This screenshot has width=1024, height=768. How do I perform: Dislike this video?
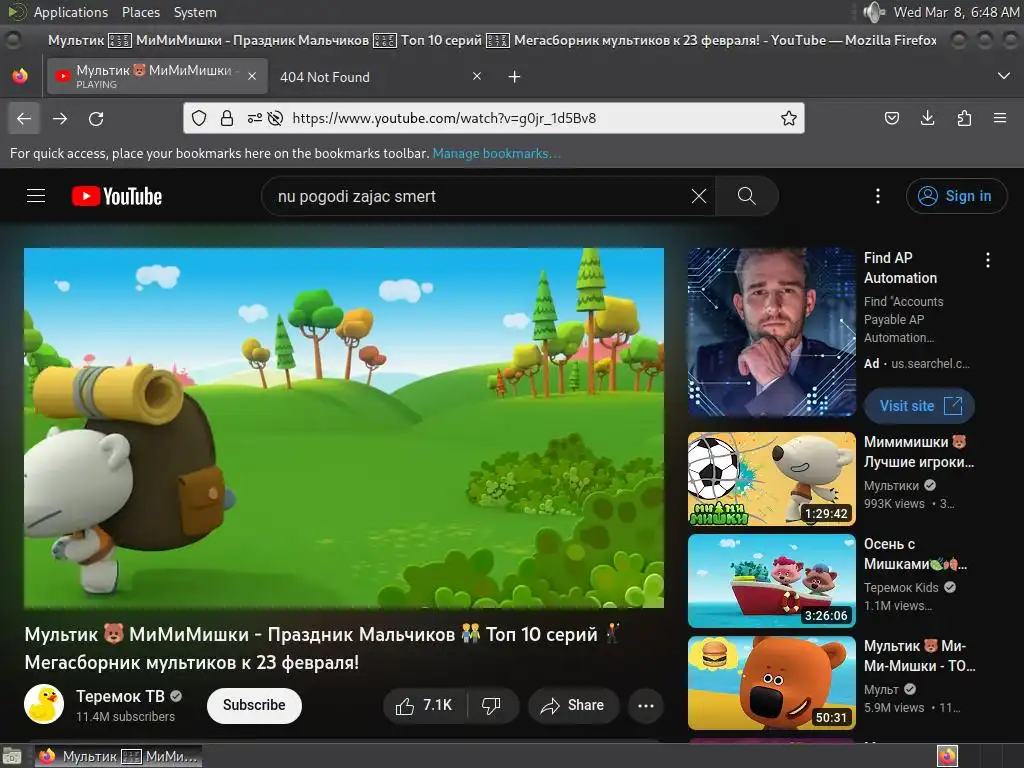point(492,705)
